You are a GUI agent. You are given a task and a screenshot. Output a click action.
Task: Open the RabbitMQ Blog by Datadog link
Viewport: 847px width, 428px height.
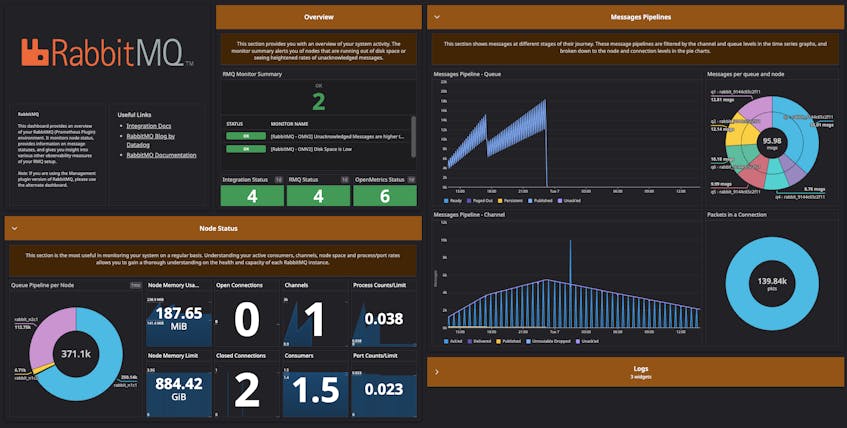coord(151,141)
